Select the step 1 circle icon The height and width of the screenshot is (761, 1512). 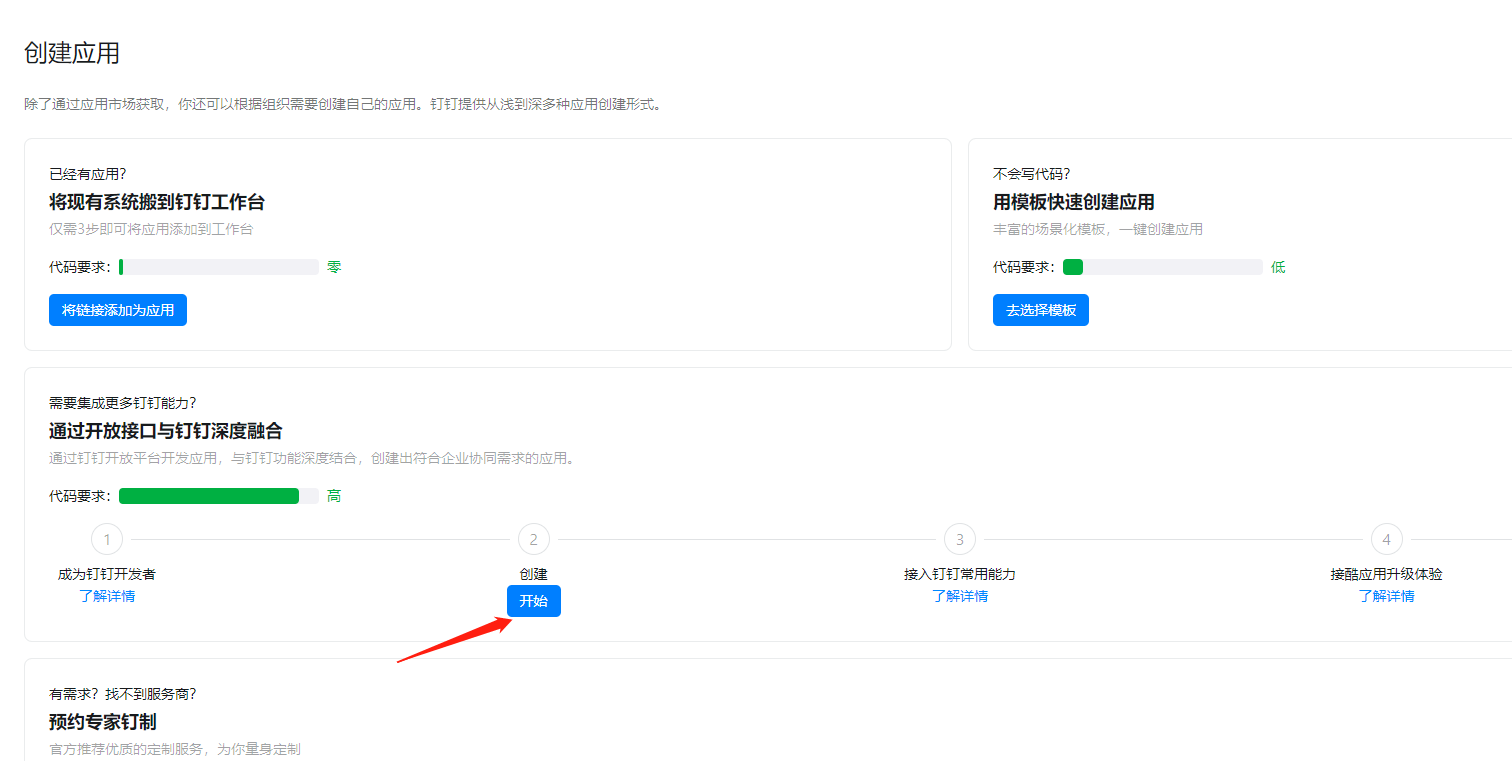[x=107, y=540]
